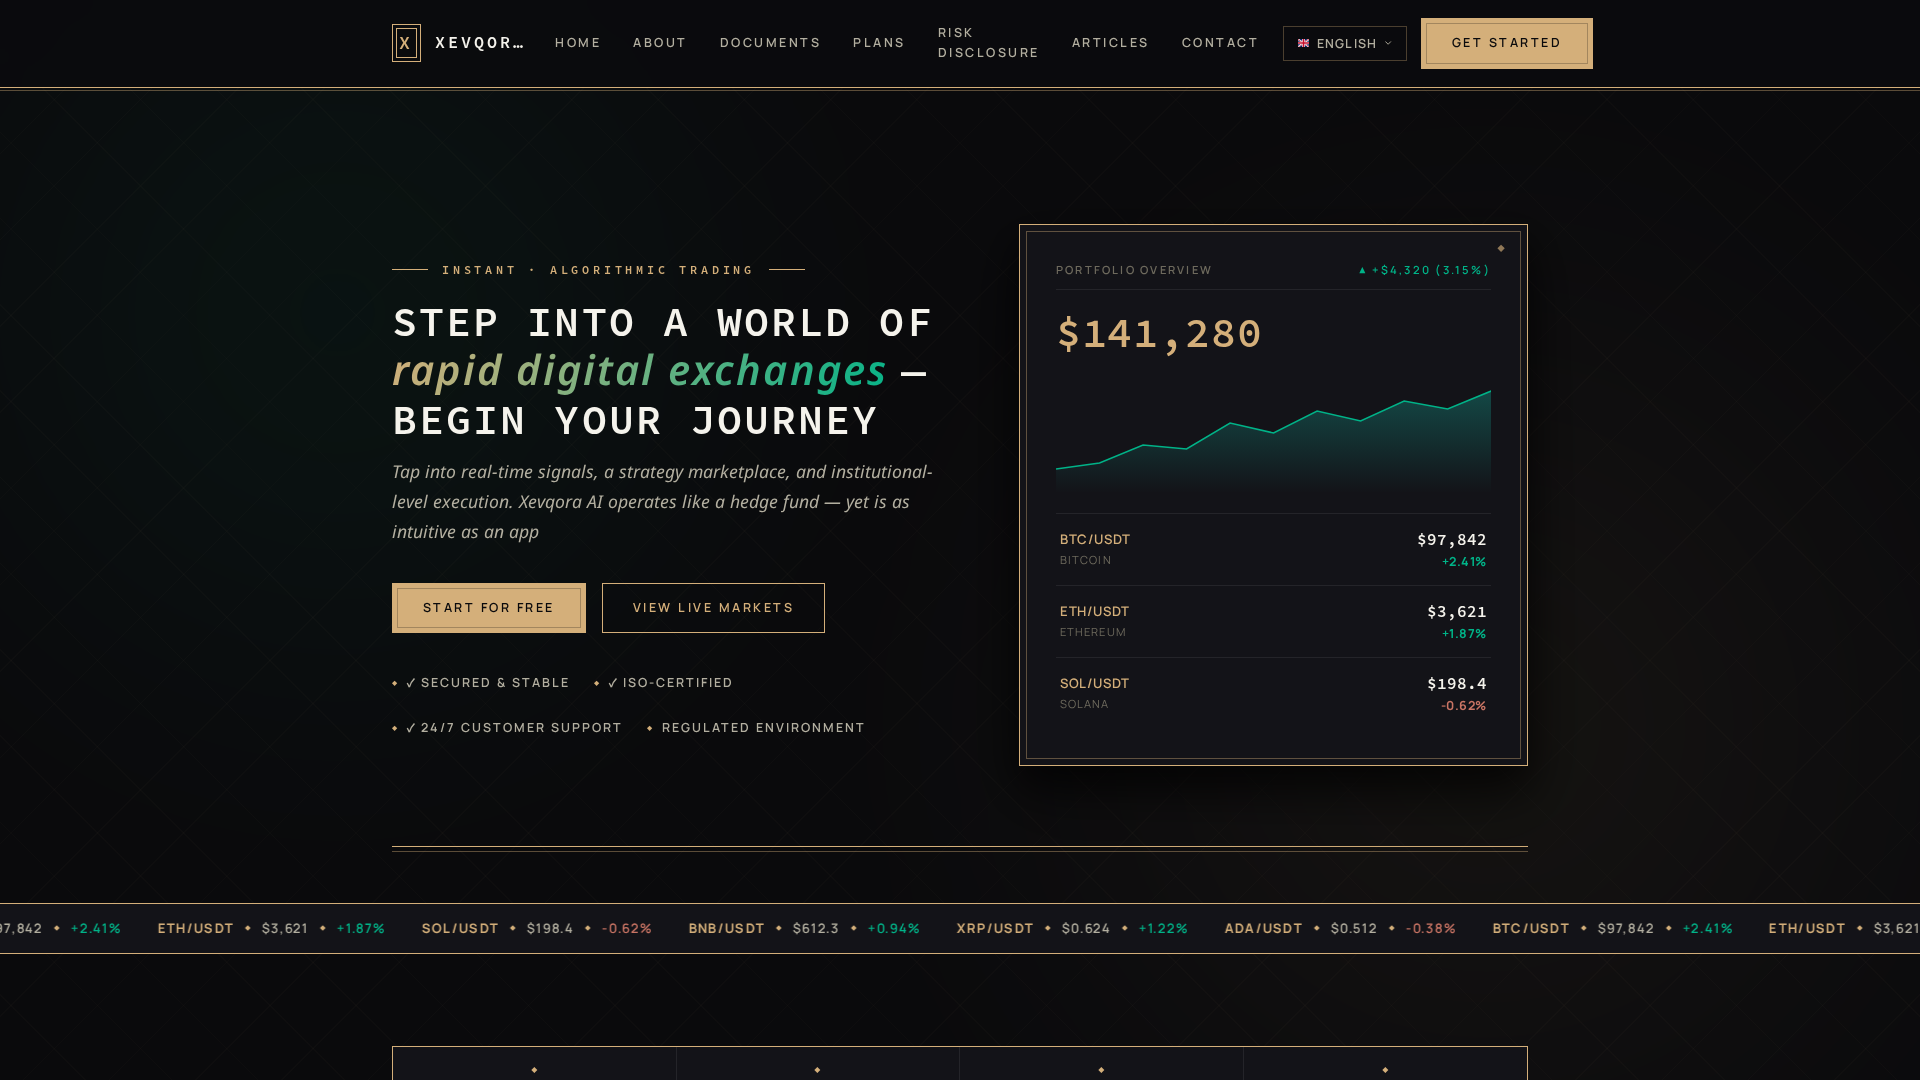Open the Plans menu item

(x=878, y=43)
